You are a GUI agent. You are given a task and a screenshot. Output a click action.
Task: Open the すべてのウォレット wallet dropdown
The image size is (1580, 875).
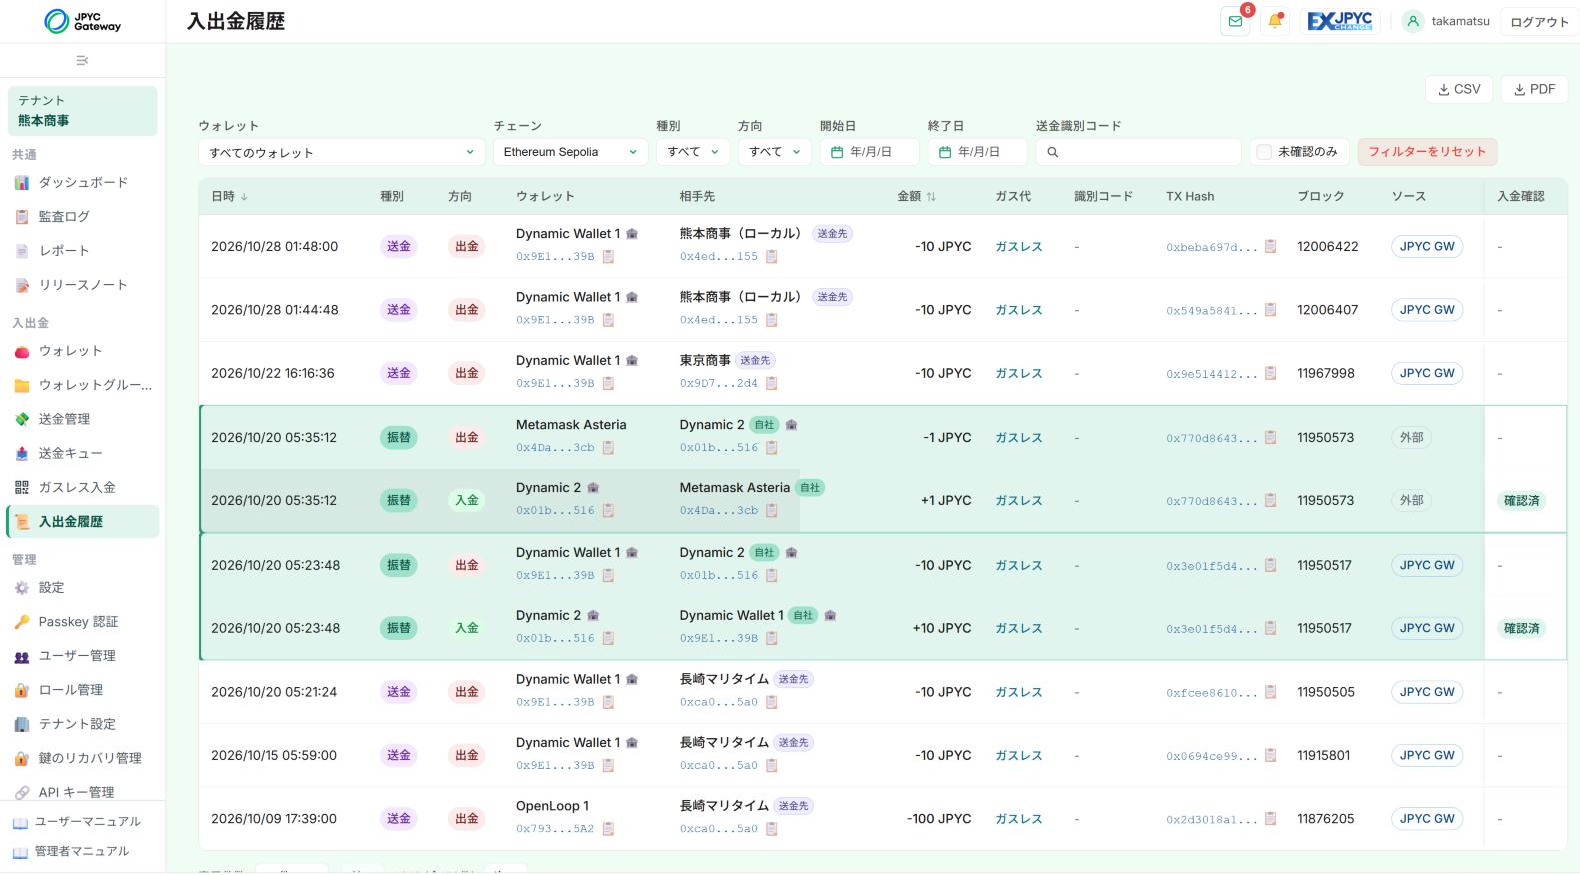coord(341,152)
